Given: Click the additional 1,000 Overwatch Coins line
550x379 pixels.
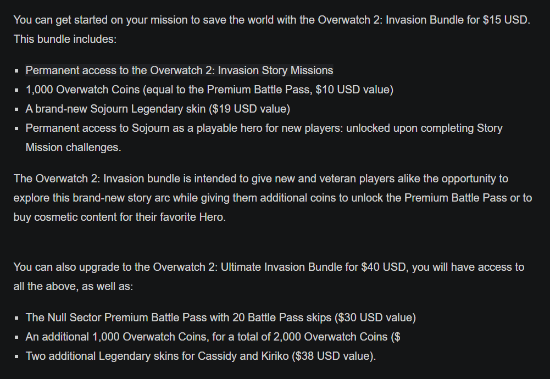Looking at the screenshot, I should point(213,337).
